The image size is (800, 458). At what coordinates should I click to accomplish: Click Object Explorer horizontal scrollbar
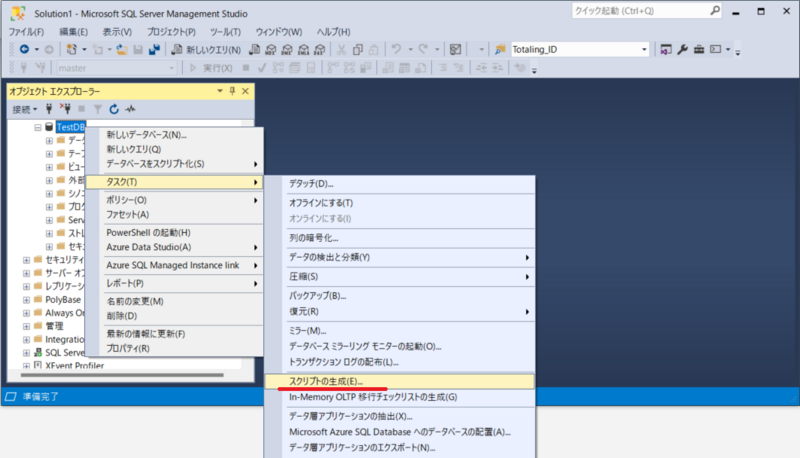tap(122, 375)
